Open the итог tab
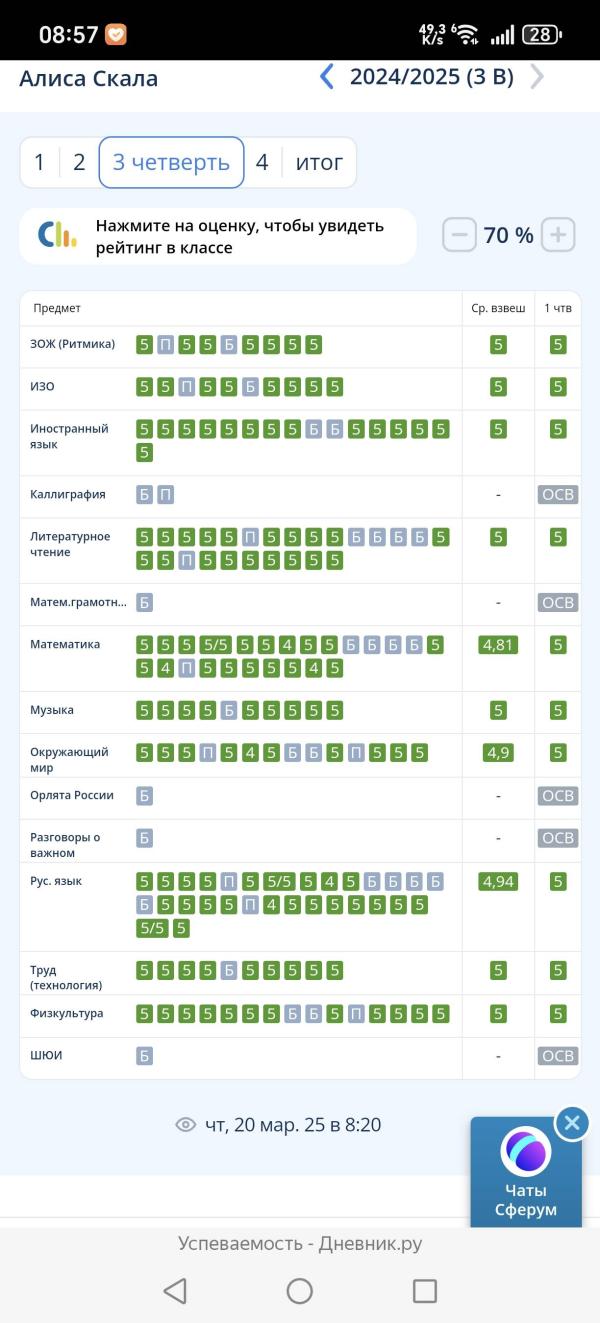Viewport: 600px width, 1323px height. [319, 162]
